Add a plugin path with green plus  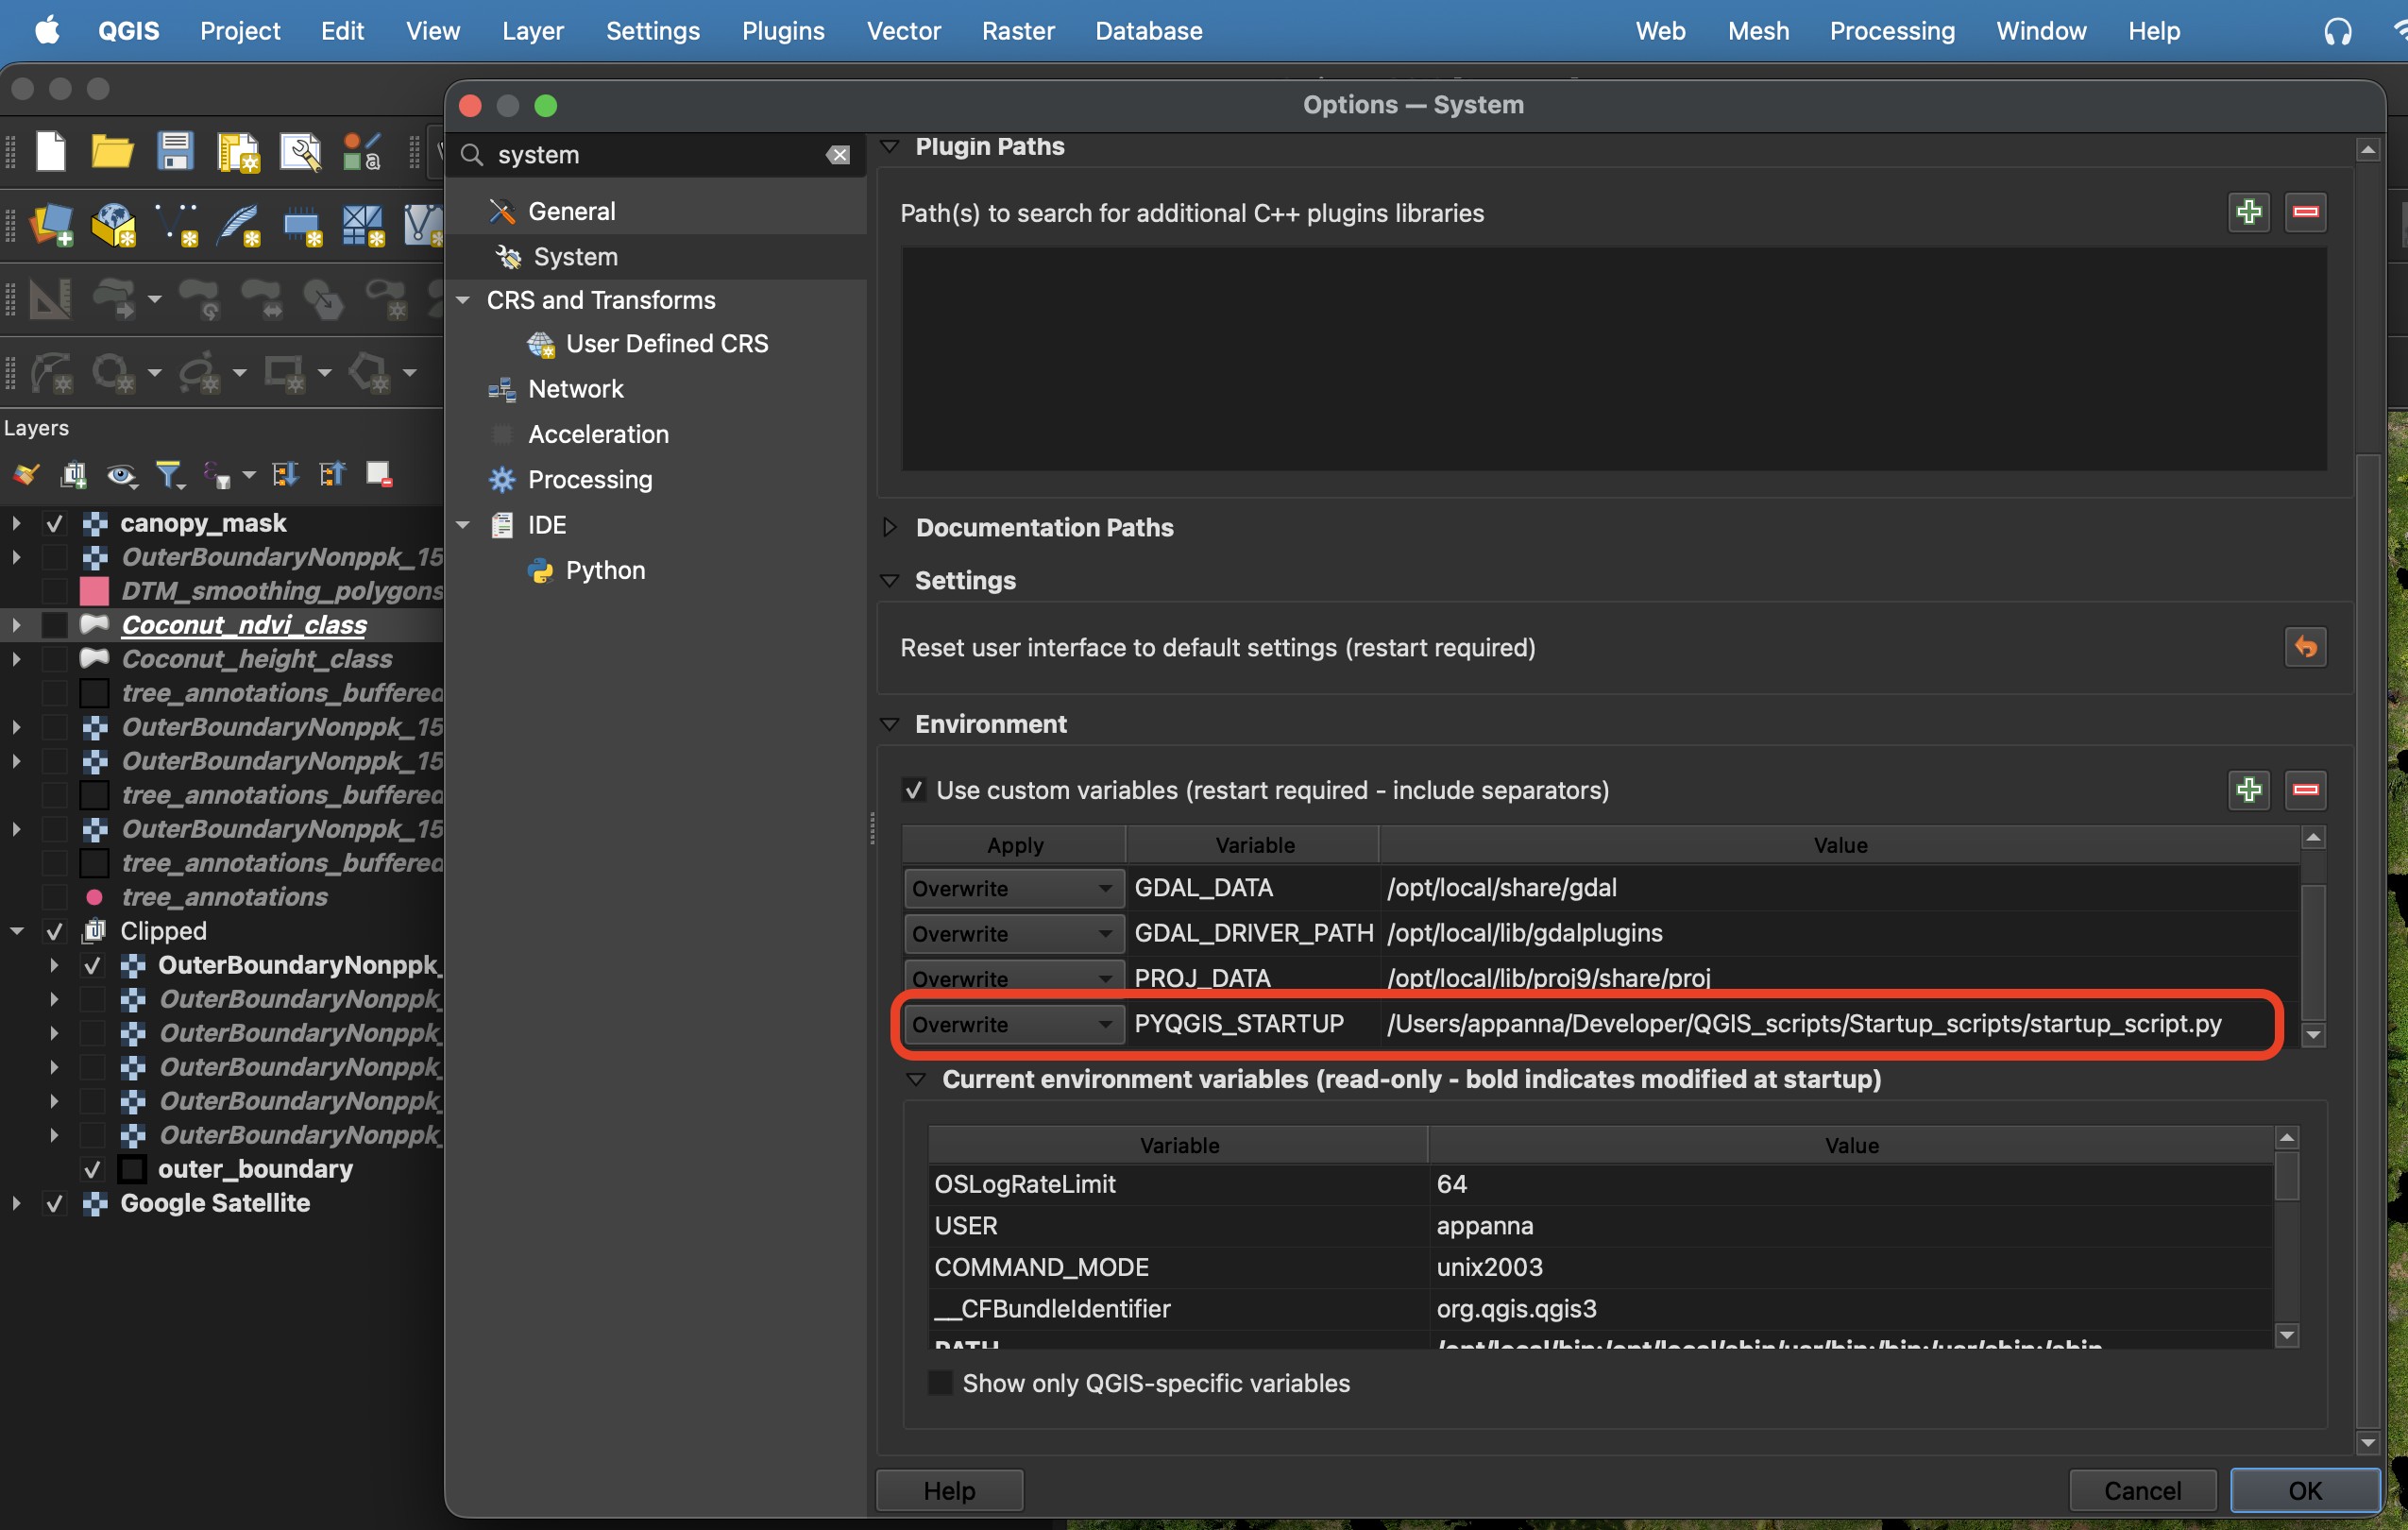(2248, 212)
